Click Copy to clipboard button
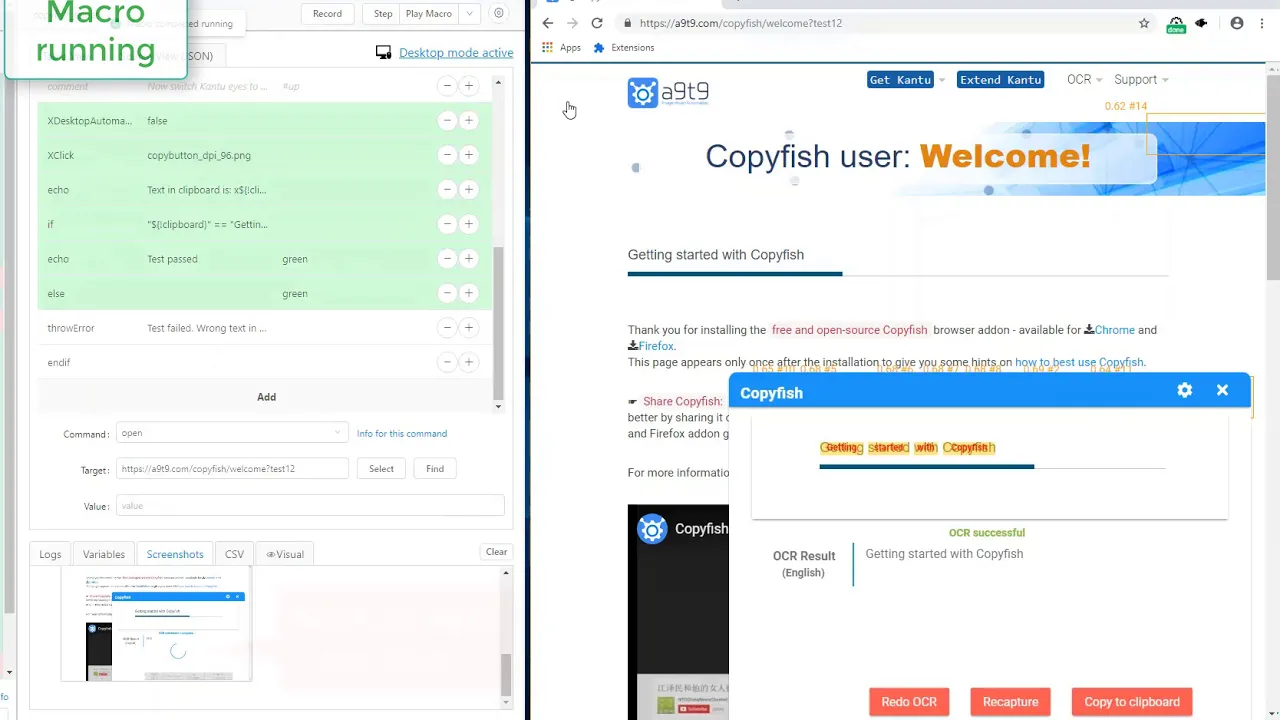This screenshot has height=720, width=1280. tap(1132, 702)
